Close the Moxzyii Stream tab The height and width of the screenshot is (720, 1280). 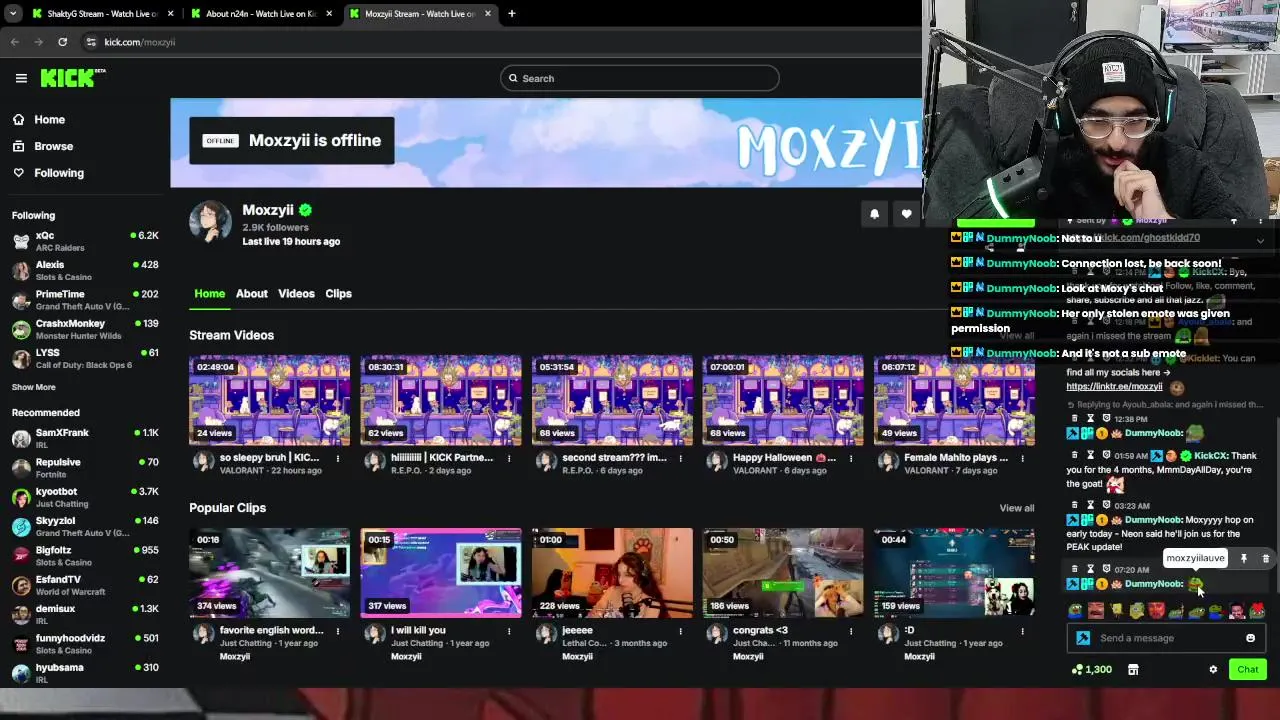[487, 14]
